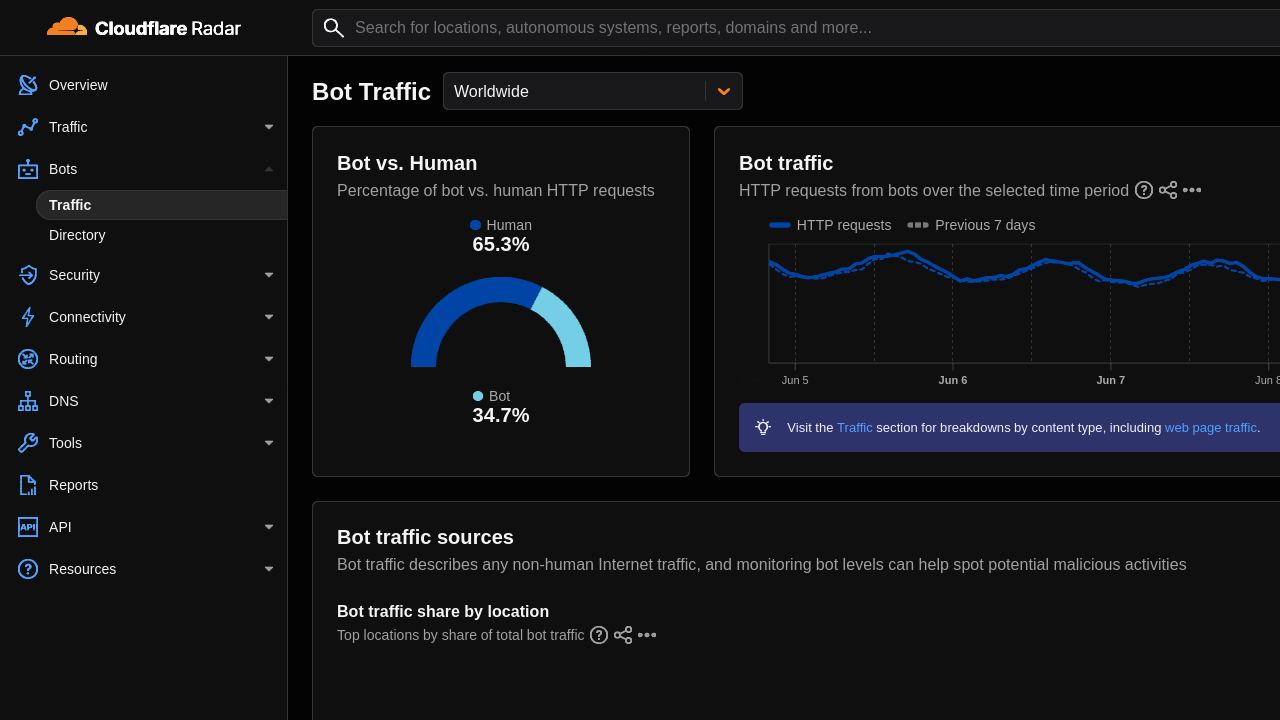Click the 34.7% Bot value
1280x720 pixels.
point(501,415)
